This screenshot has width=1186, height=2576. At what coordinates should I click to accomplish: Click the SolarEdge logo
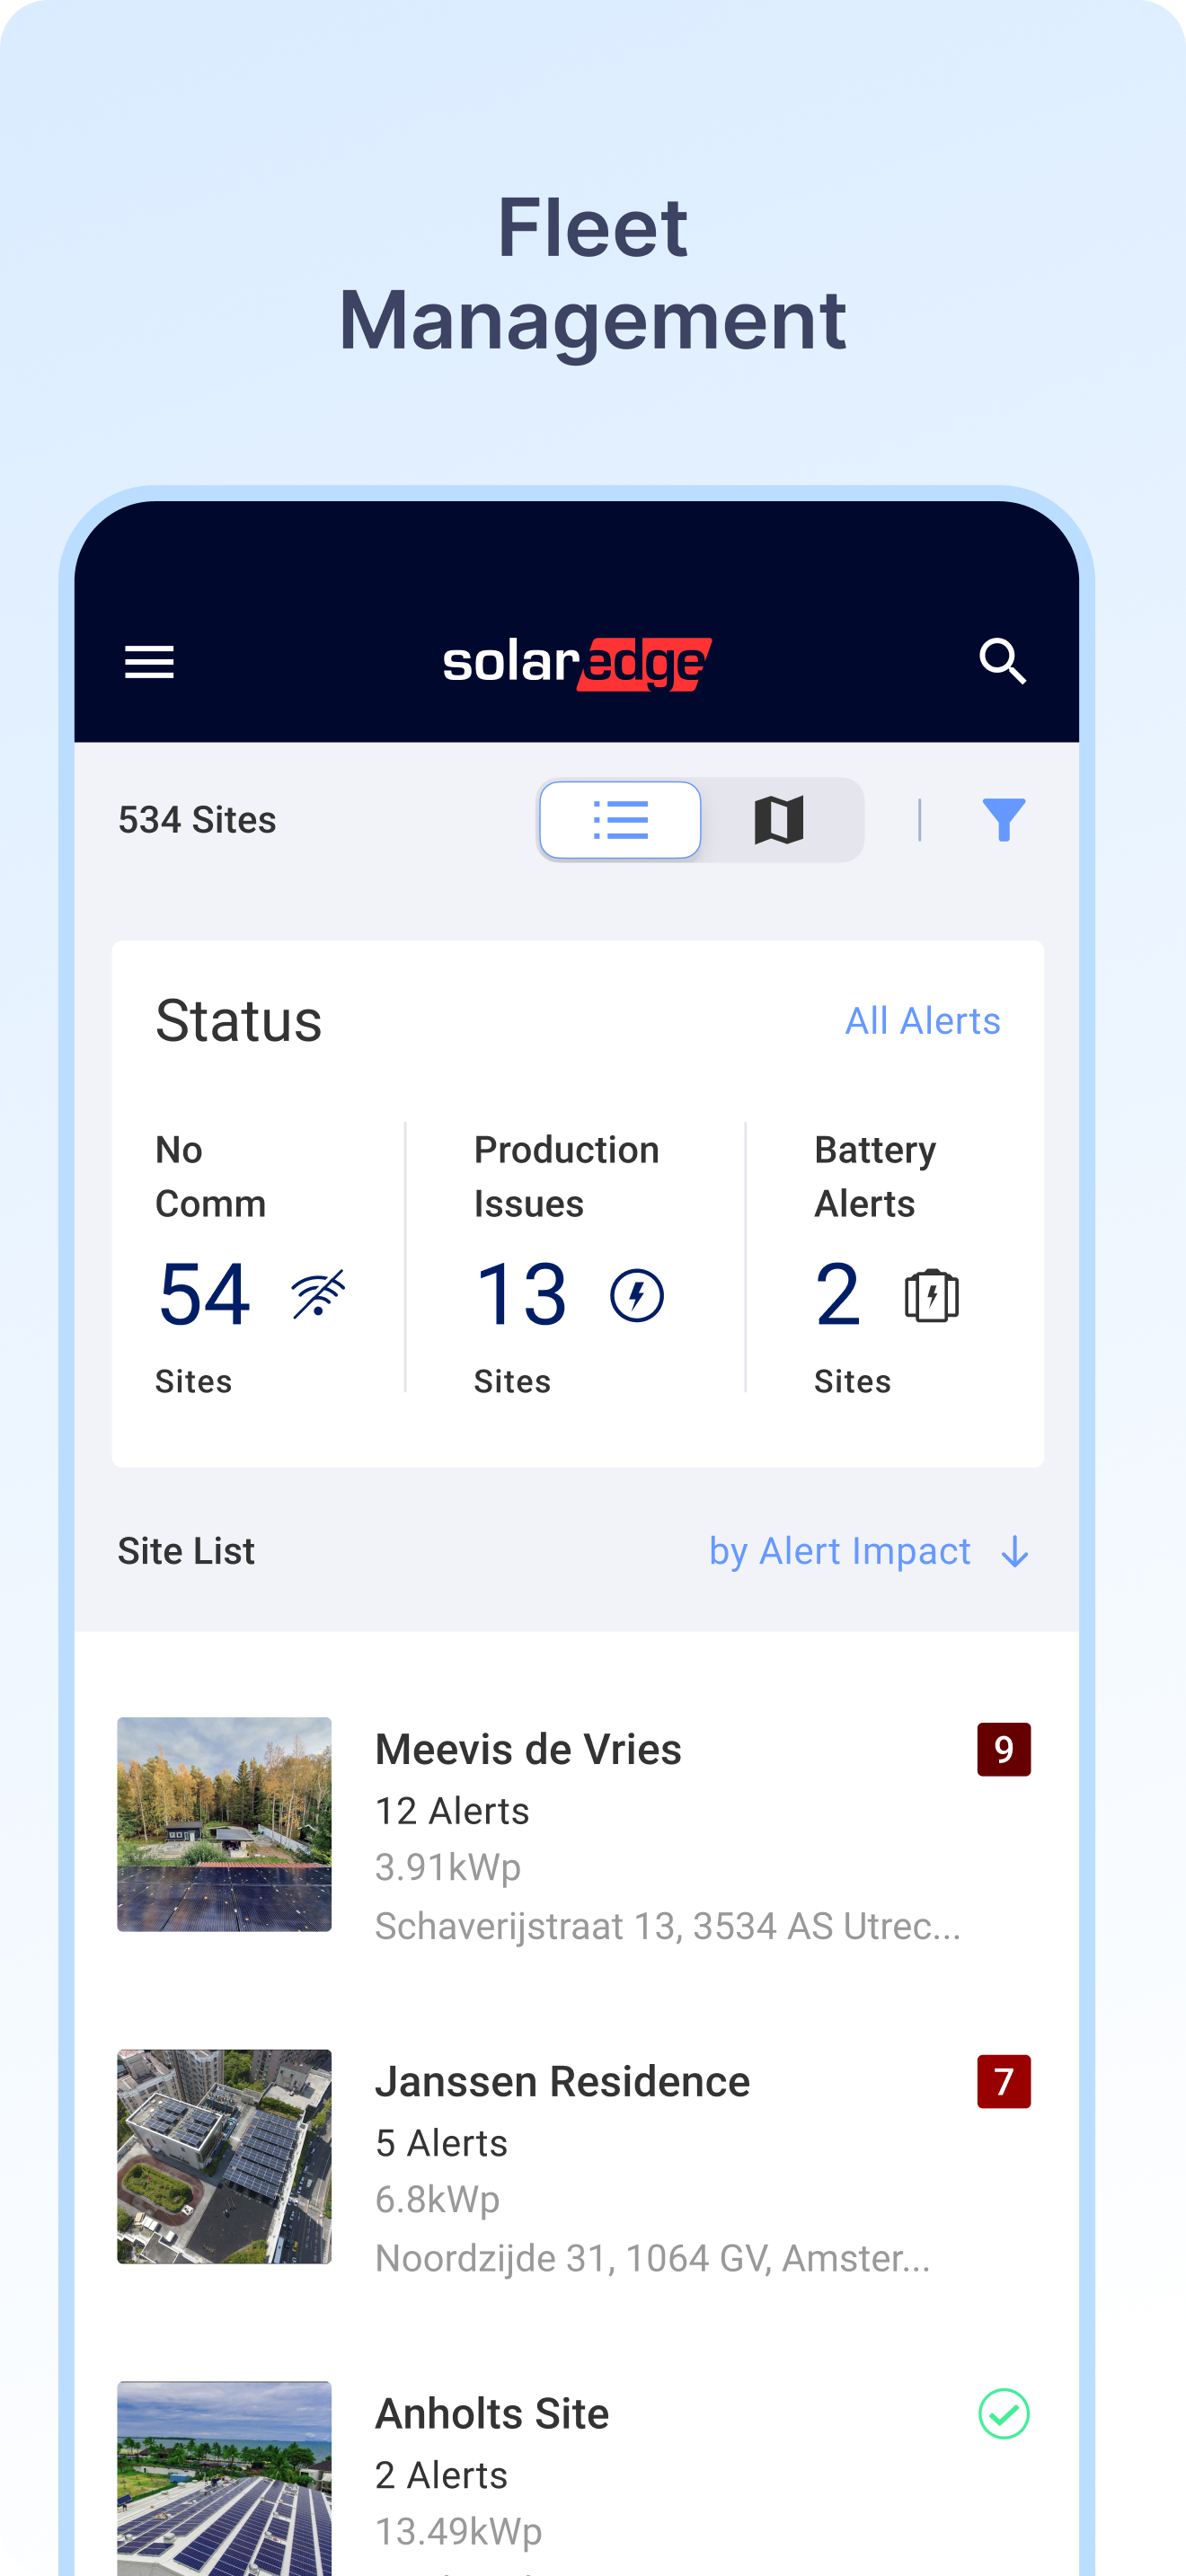coord(577,664)
